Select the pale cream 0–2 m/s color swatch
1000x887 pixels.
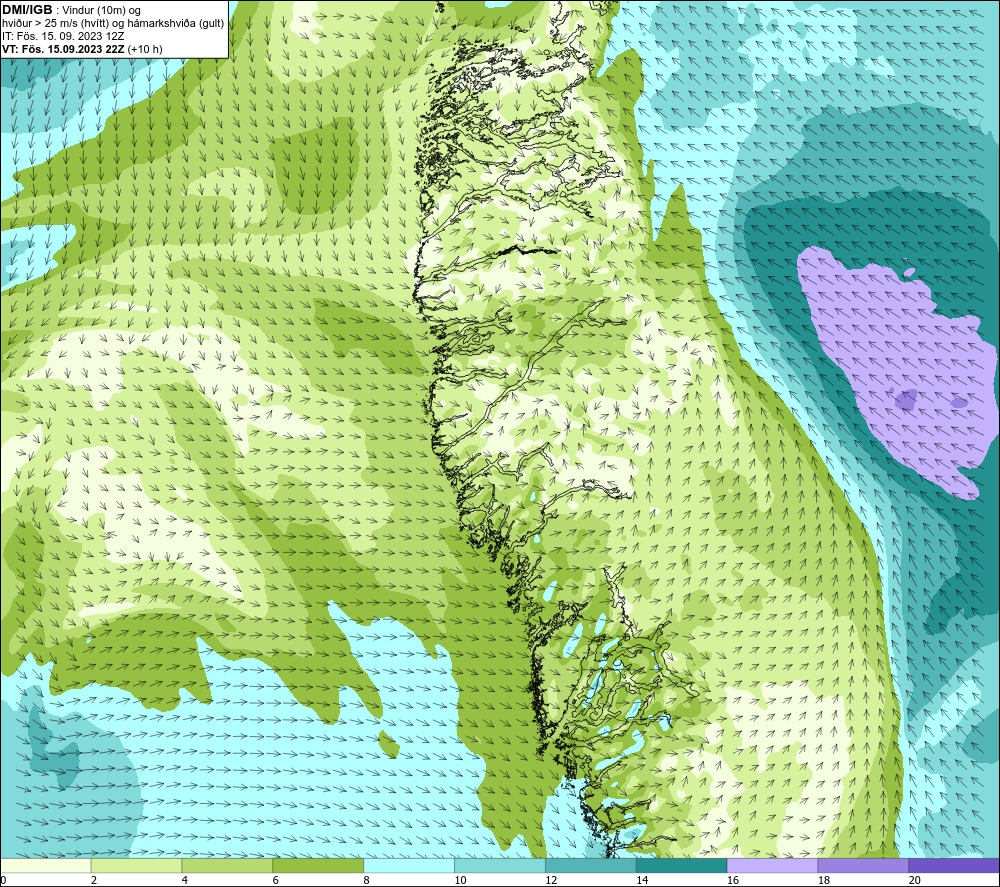[46, 865]
